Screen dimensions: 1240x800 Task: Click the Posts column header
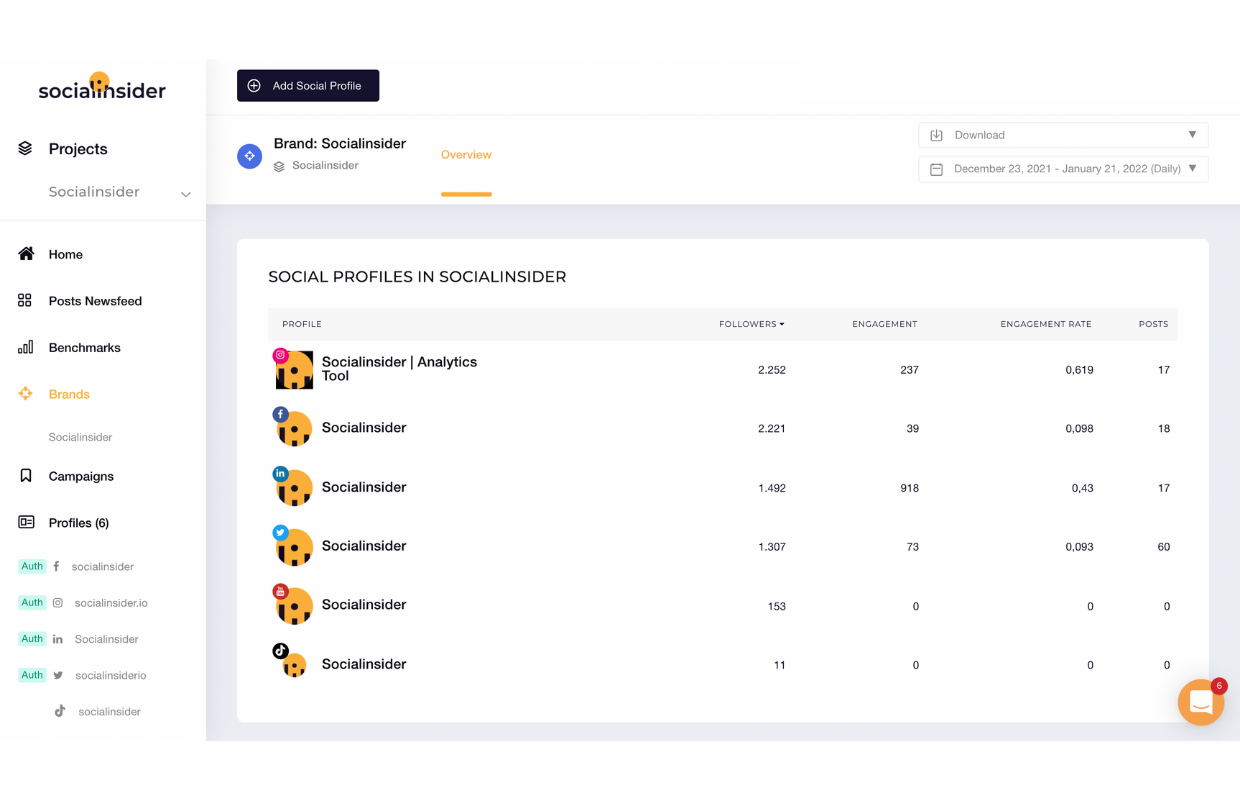1154,324
